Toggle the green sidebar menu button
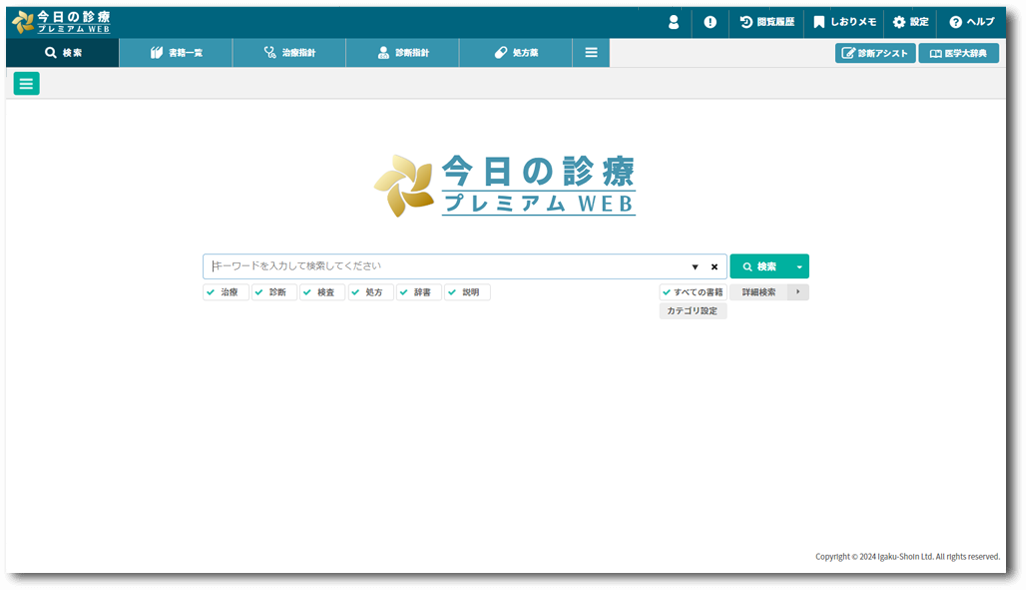This screenshot has height=590, width=1026. 27,84
